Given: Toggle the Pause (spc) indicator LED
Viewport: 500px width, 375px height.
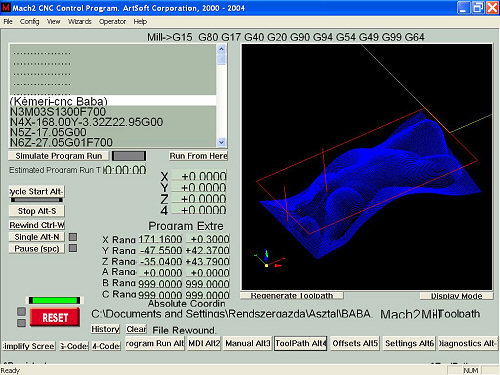Looking at the screenshot, I should click(x=73, y=248).
